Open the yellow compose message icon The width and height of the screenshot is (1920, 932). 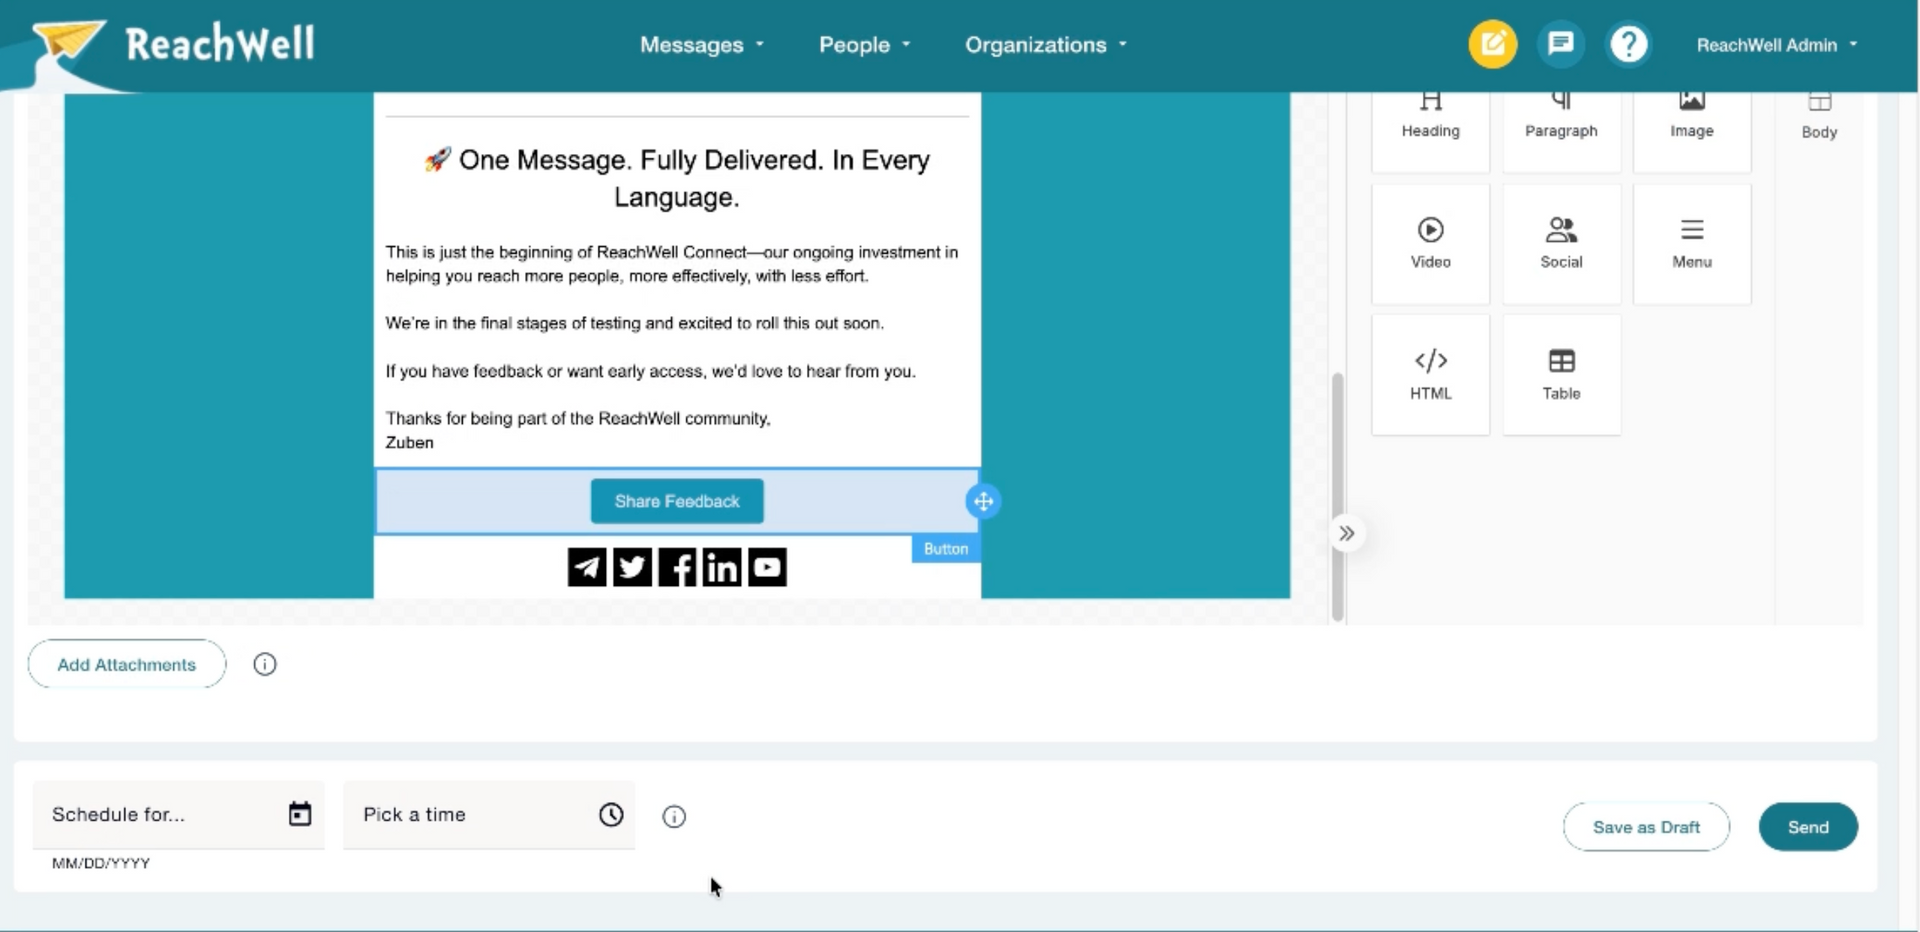pyautogui.click(x=1492, y=44)
